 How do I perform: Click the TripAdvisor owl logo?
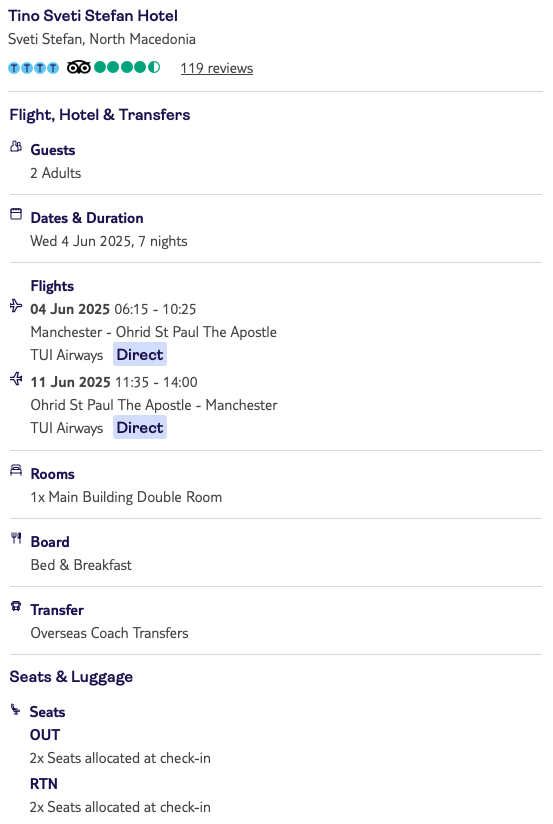pos(78,67)
